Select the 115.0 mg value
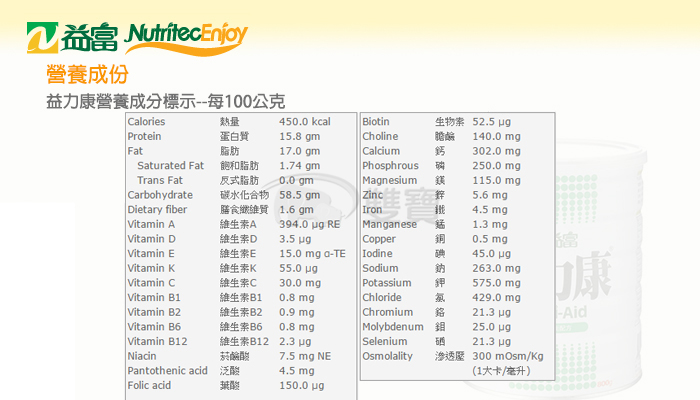This screenshot has height=400, width=700. (x=496, y=180)
